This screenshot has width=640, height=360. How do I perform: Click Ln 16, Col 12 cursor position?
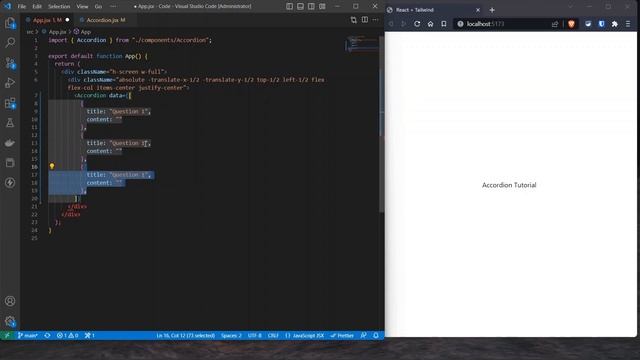click(x=186, y=335)
